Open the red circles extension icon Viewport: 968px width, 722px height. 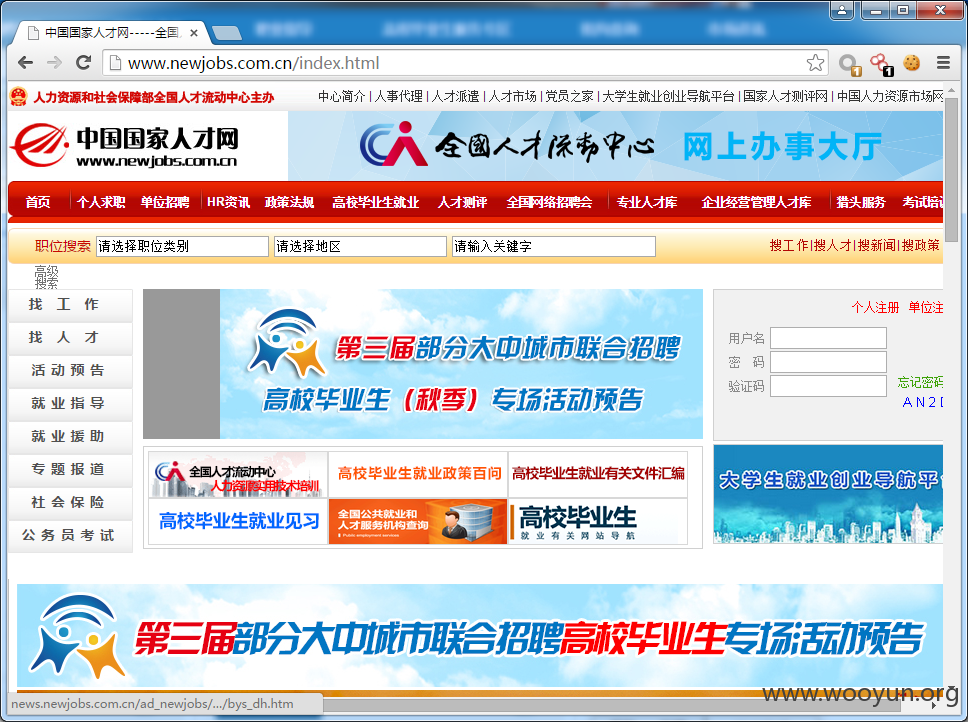tap(881, 64)
